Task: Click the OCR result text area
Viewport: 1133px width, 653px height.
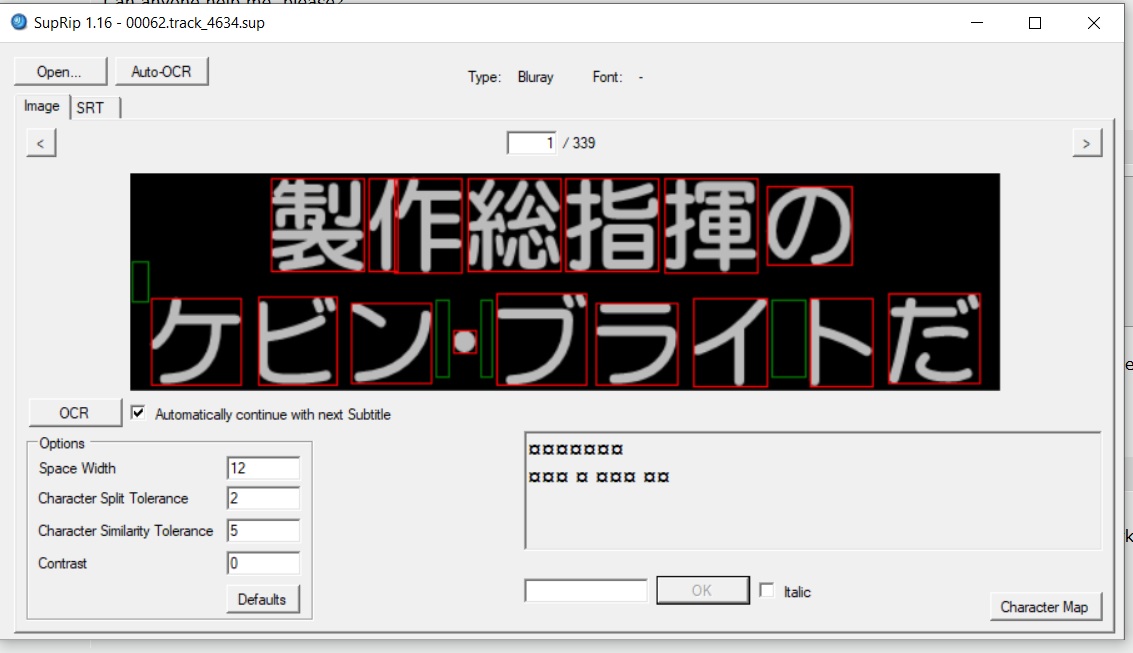Action: point(813,491)
